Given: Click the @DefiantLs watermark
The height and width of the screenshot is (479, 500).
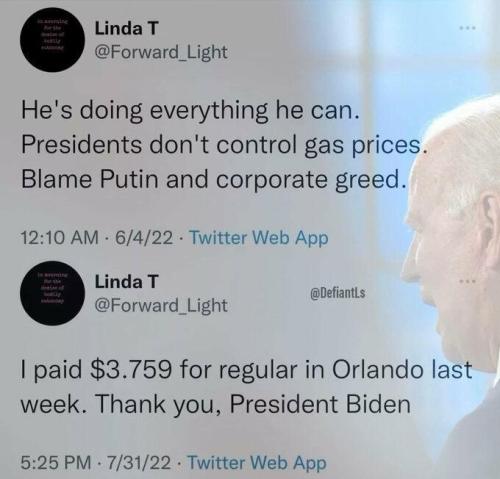Looking at the screenshot, I should click(x=338, y=293).
